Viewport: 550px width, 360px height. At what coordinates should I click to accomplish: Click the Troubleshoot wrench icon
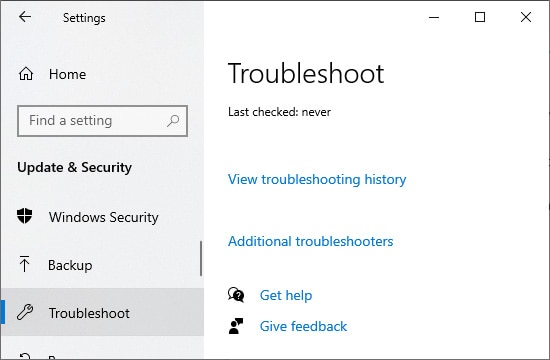tap(25, 312)
